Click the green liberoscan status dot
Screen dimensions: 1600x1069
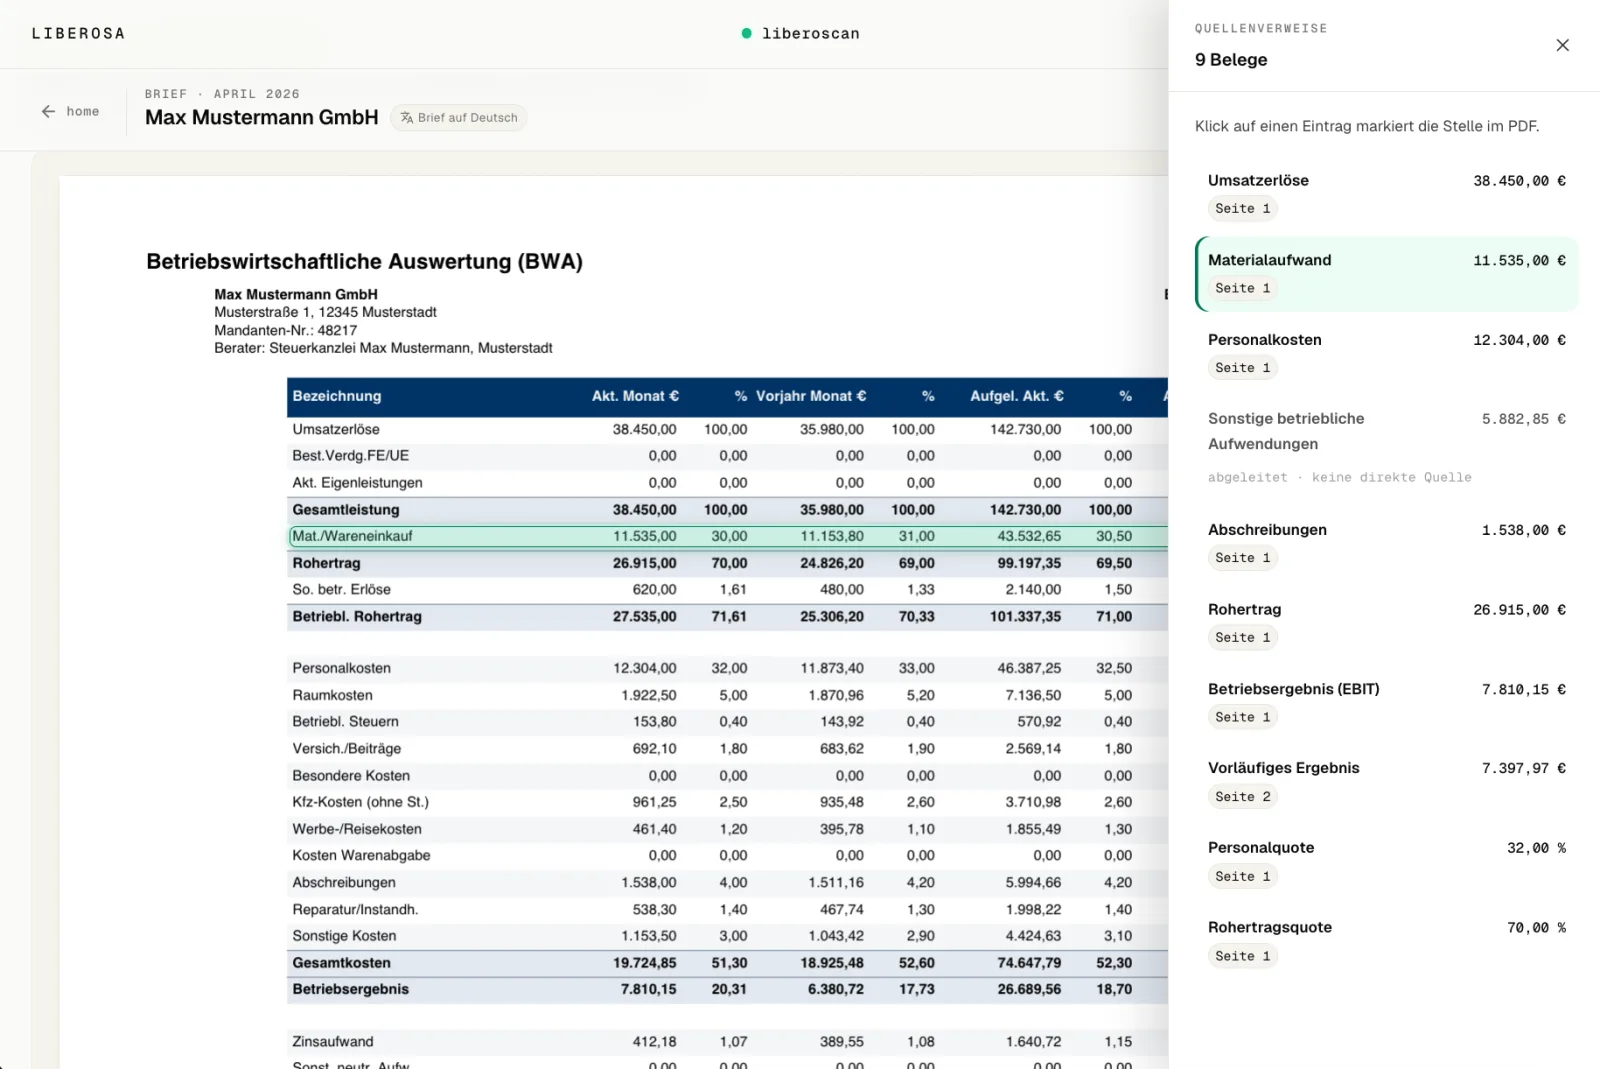tap(746, 33)
